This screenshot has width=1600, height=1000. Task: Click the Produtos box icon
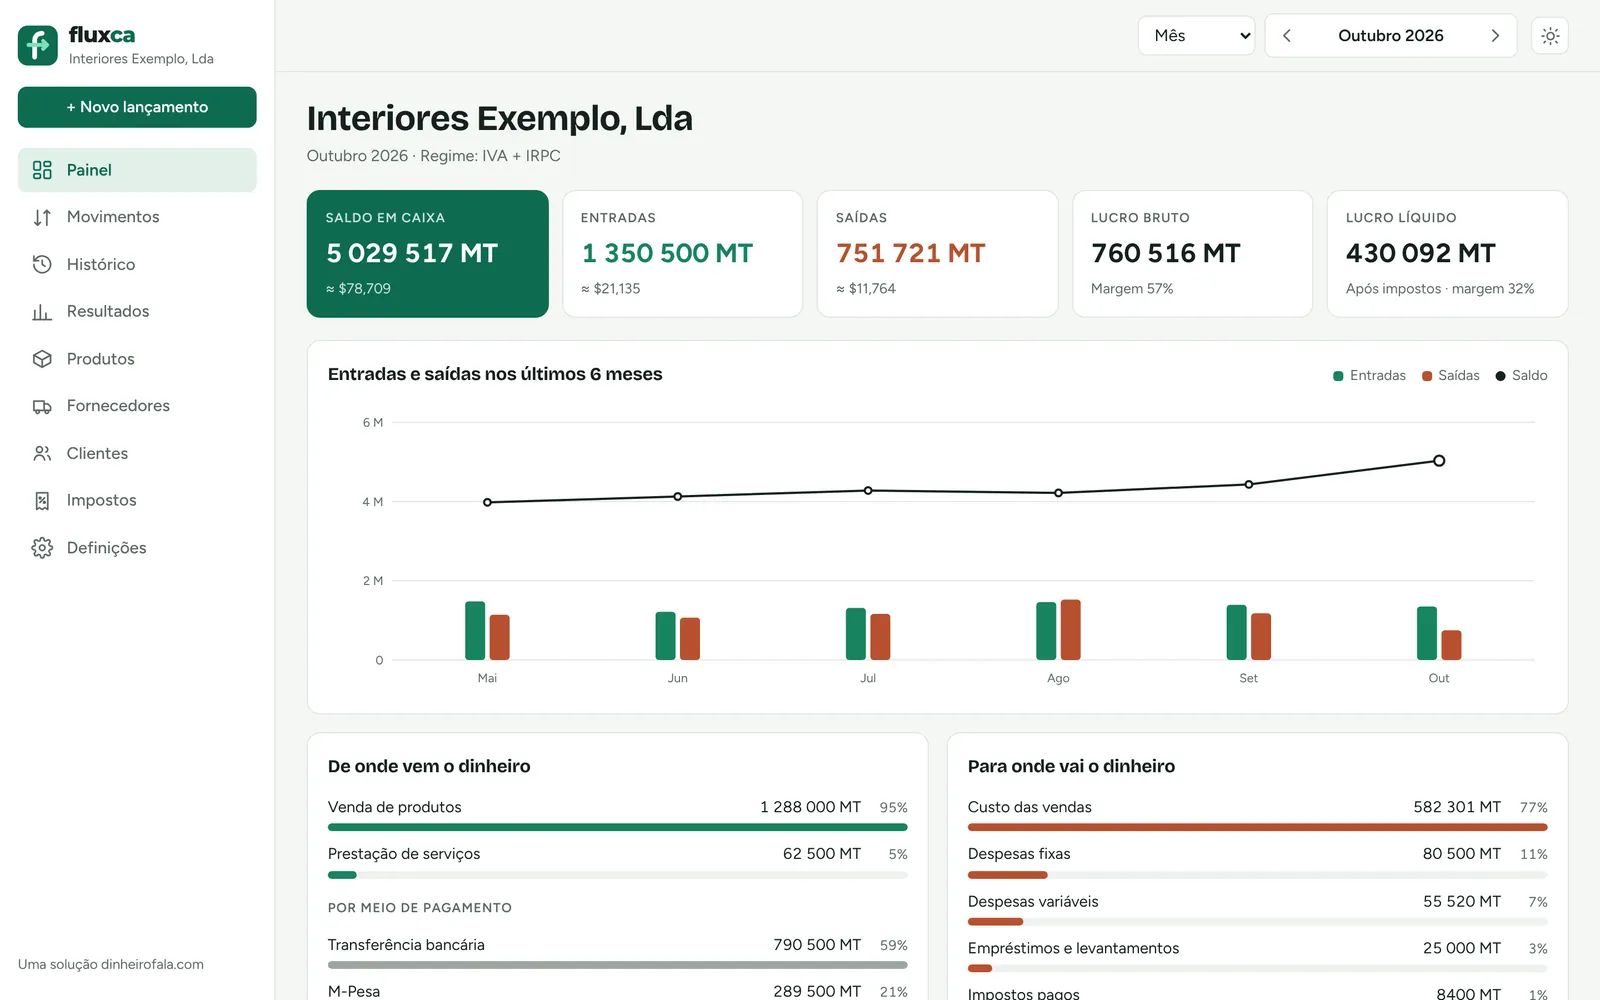[42, 359]
